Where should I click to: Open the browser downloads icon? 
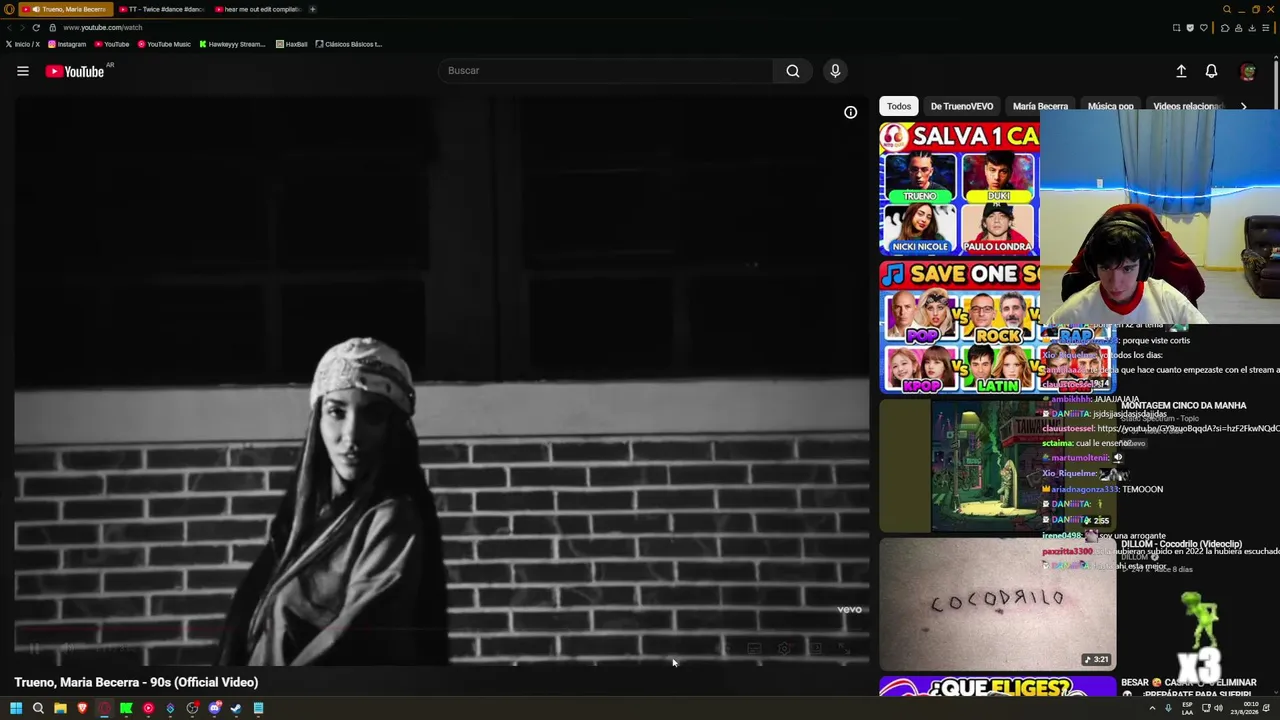(1252, 28)
